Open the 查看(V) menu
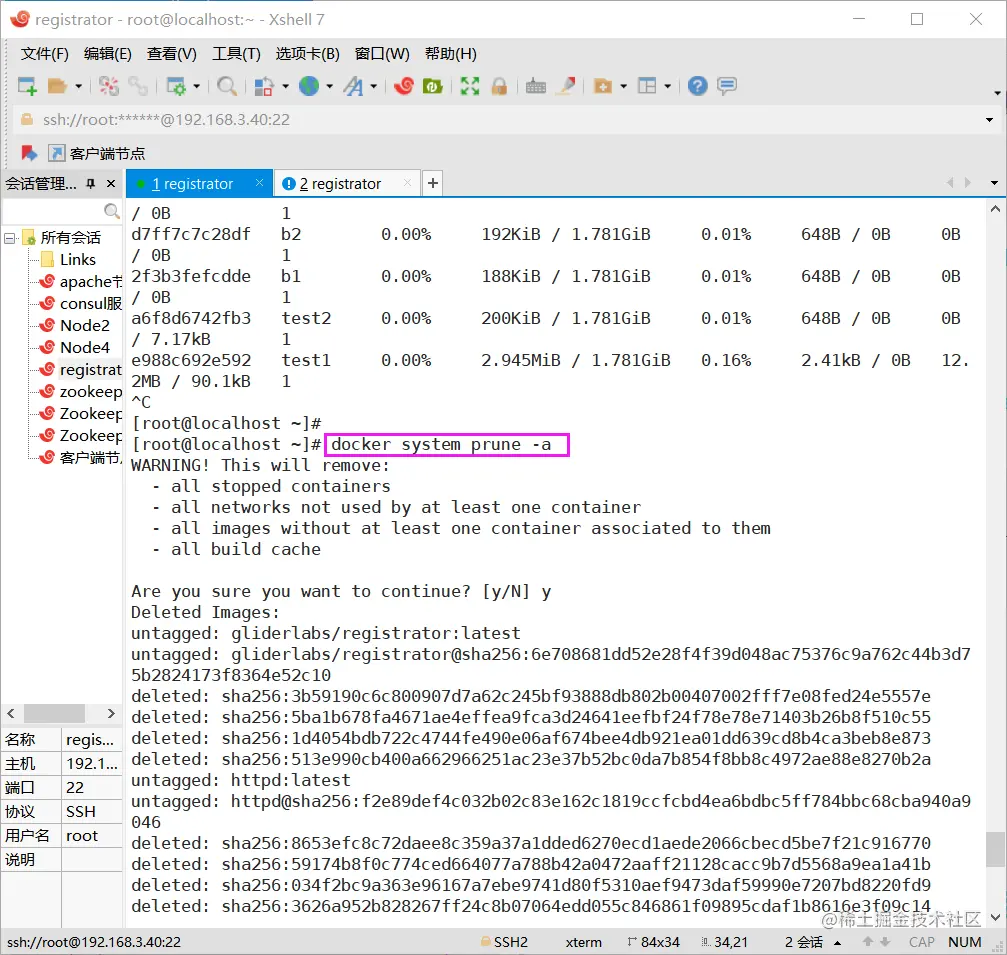 click(x=171, y=53)
